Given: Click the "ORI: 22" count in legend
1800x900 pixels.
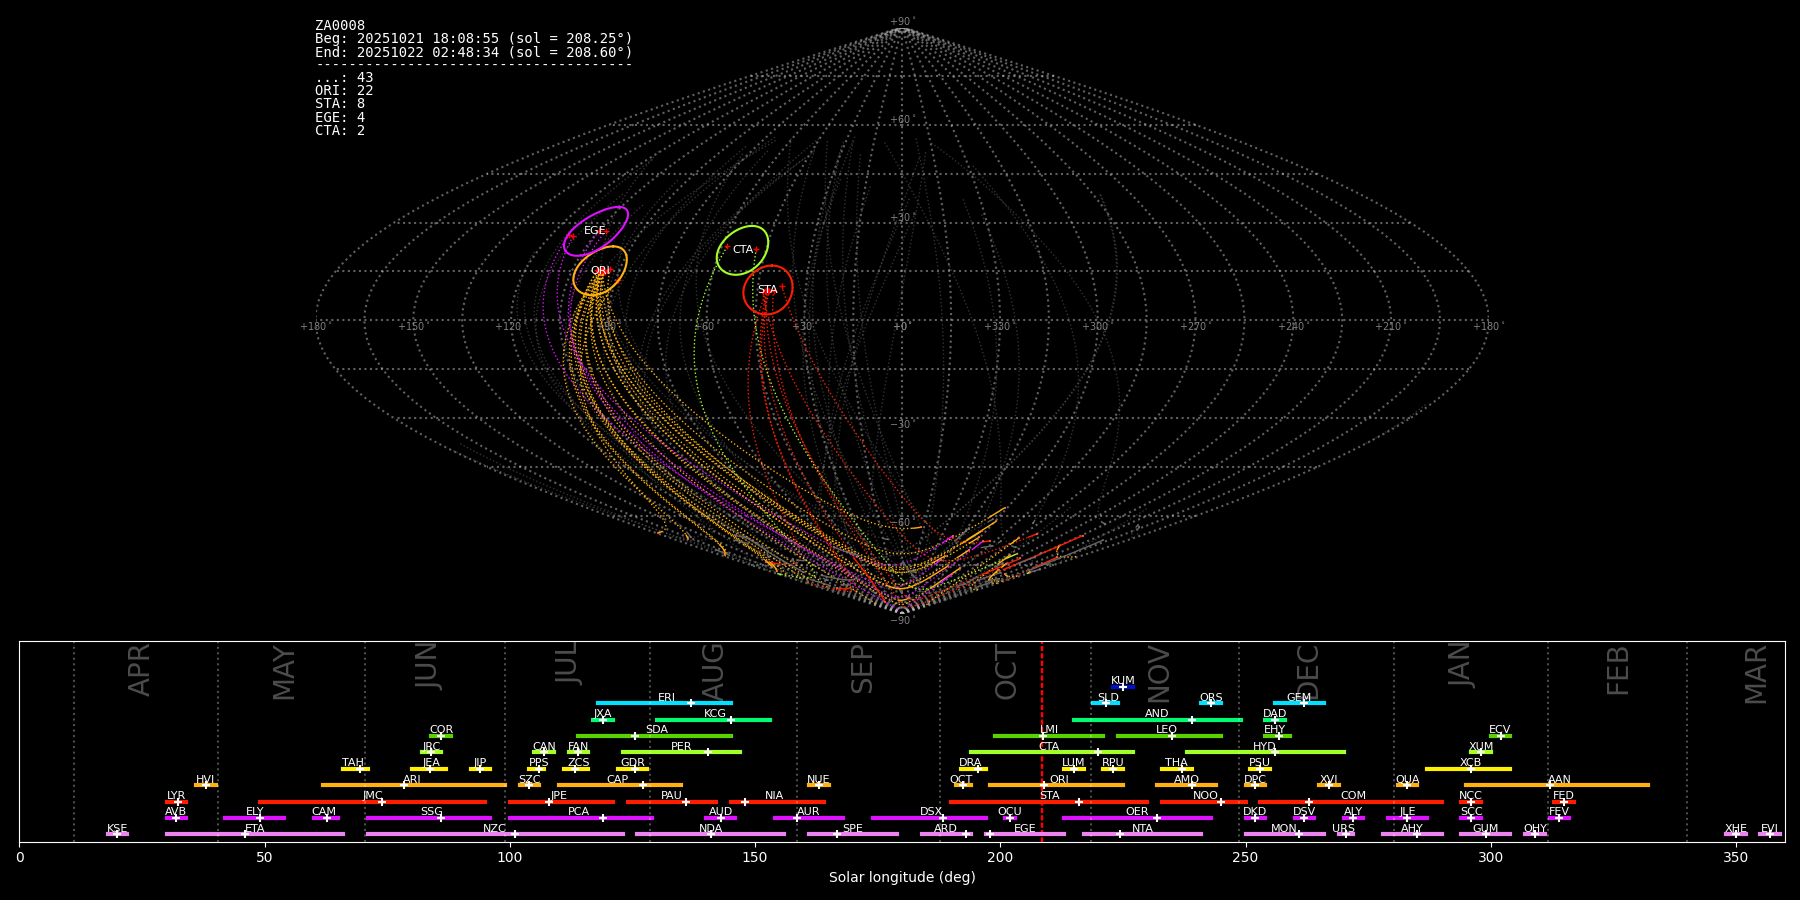Looking at the screenshot, I should tap(344, 91).
